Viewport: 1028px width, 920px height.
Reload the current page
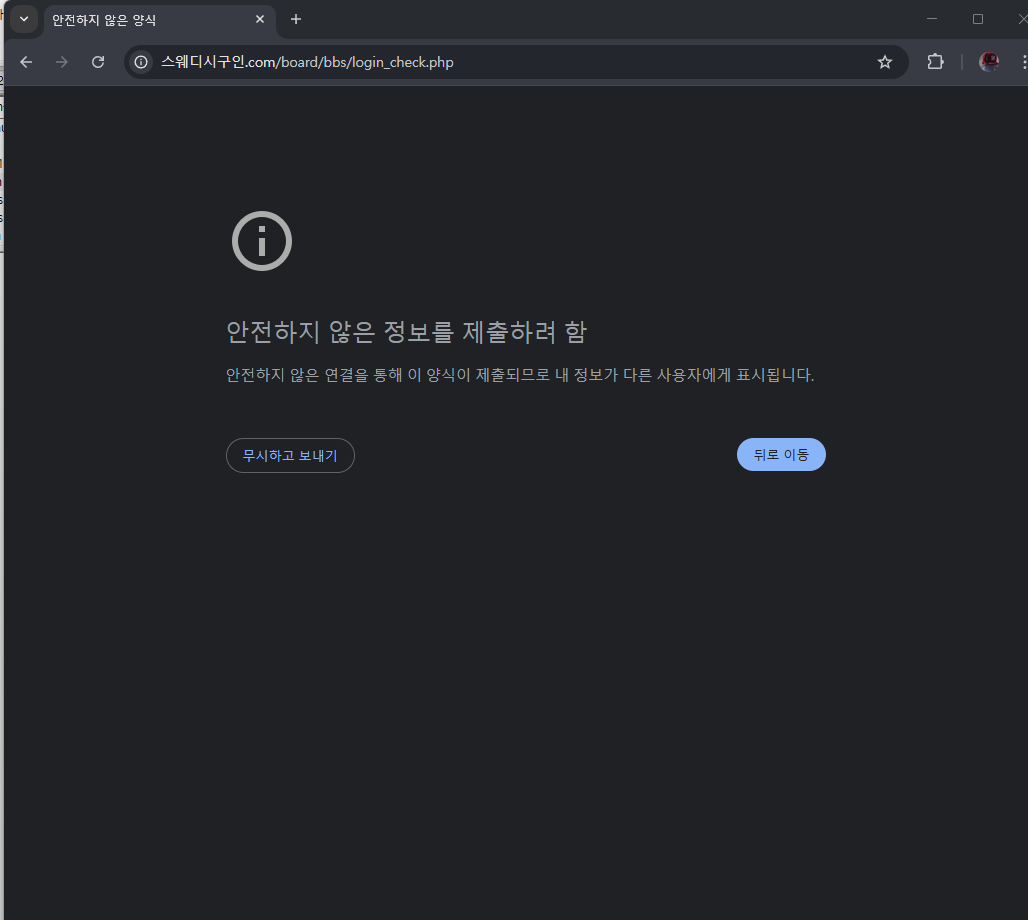tap(98, 62)
